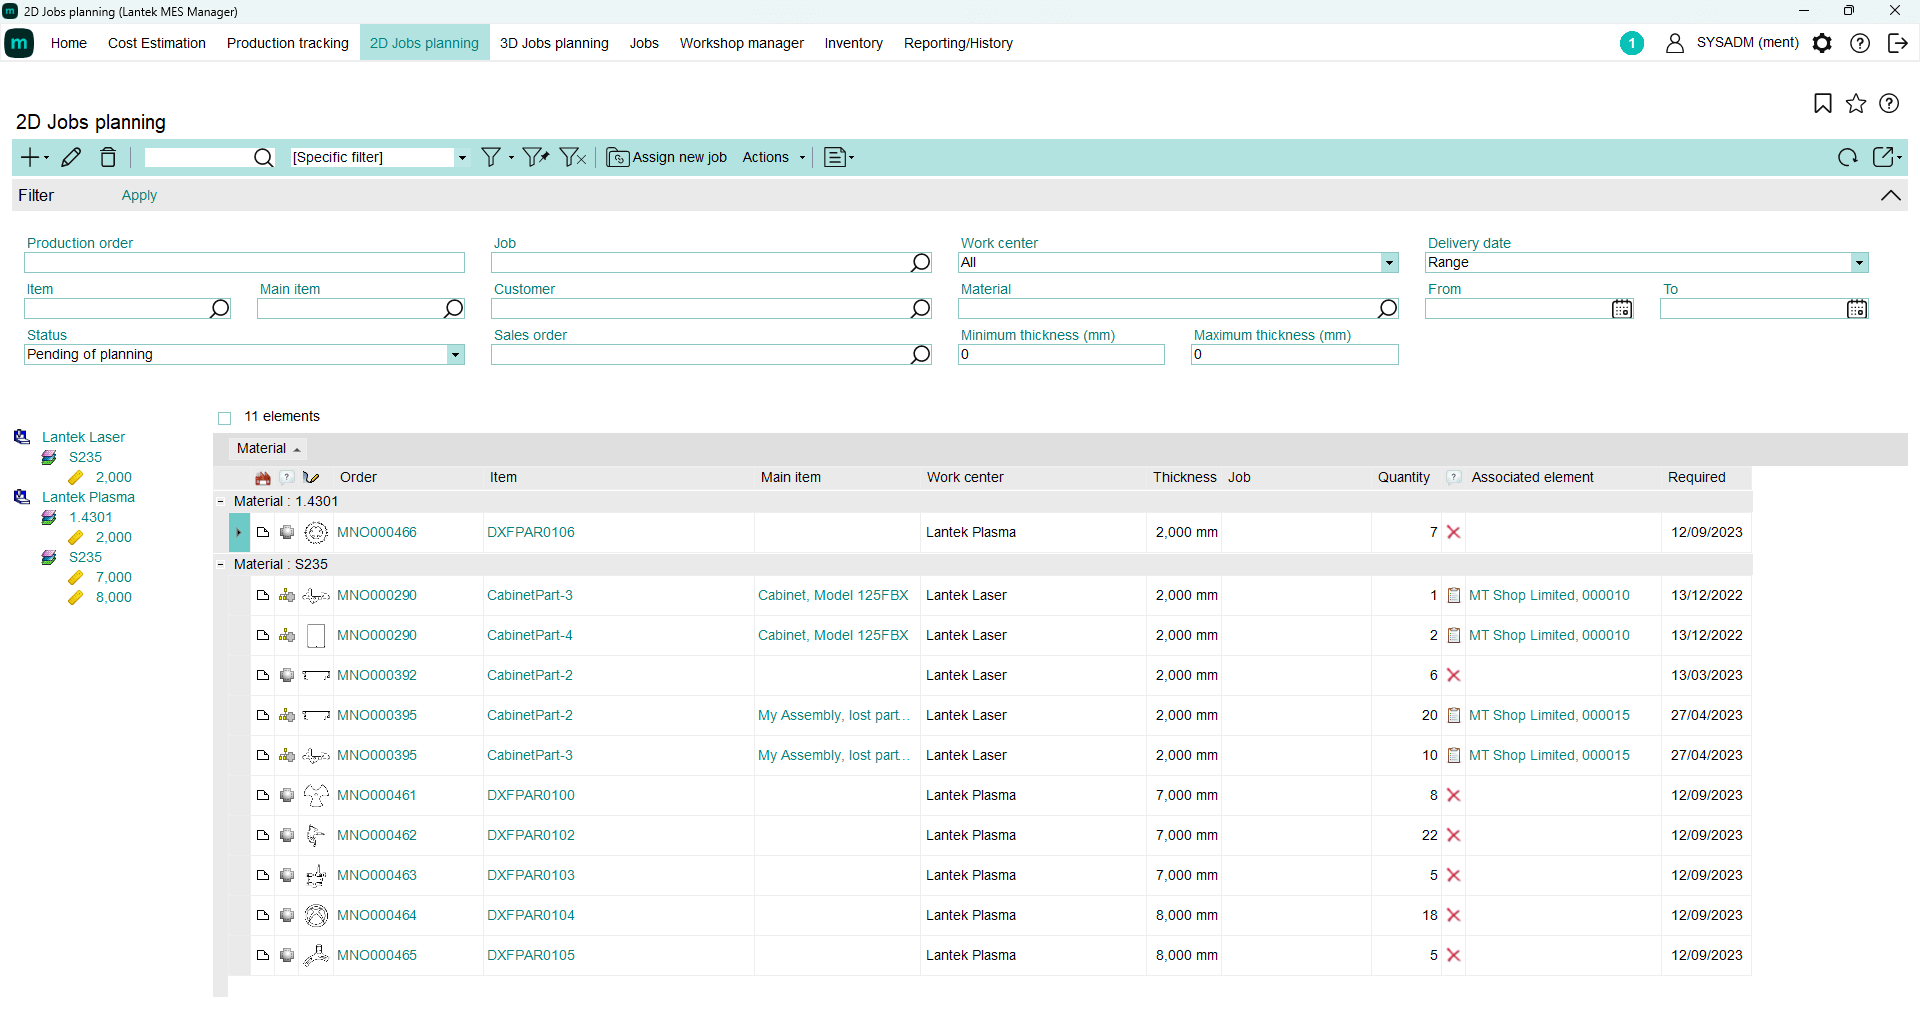Open the Work center dropdown
Screen dimensions: 1920x1032
coord(1389,263)
